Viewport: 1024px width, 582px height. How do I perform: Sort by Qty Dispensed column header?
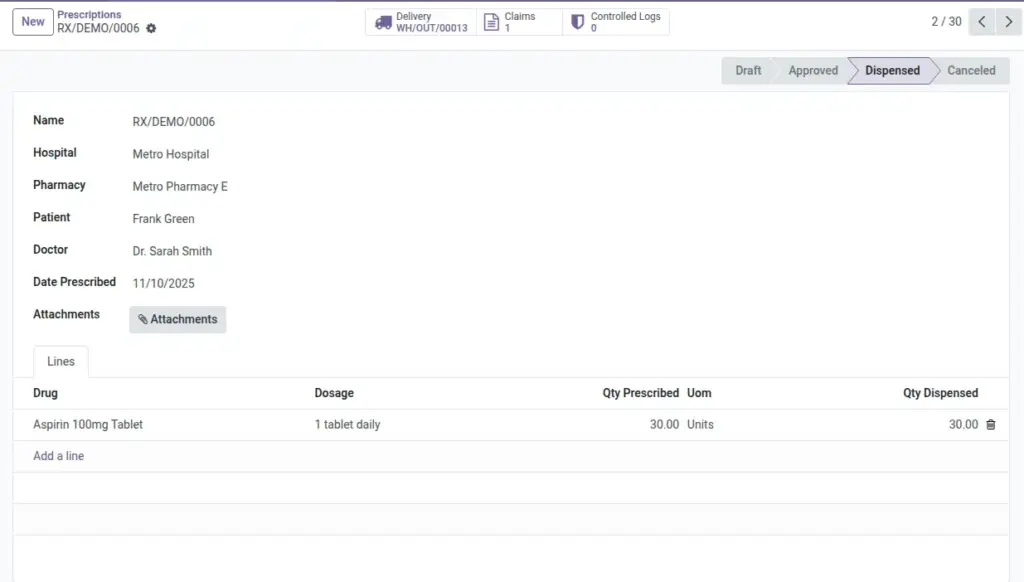point(940,393)
